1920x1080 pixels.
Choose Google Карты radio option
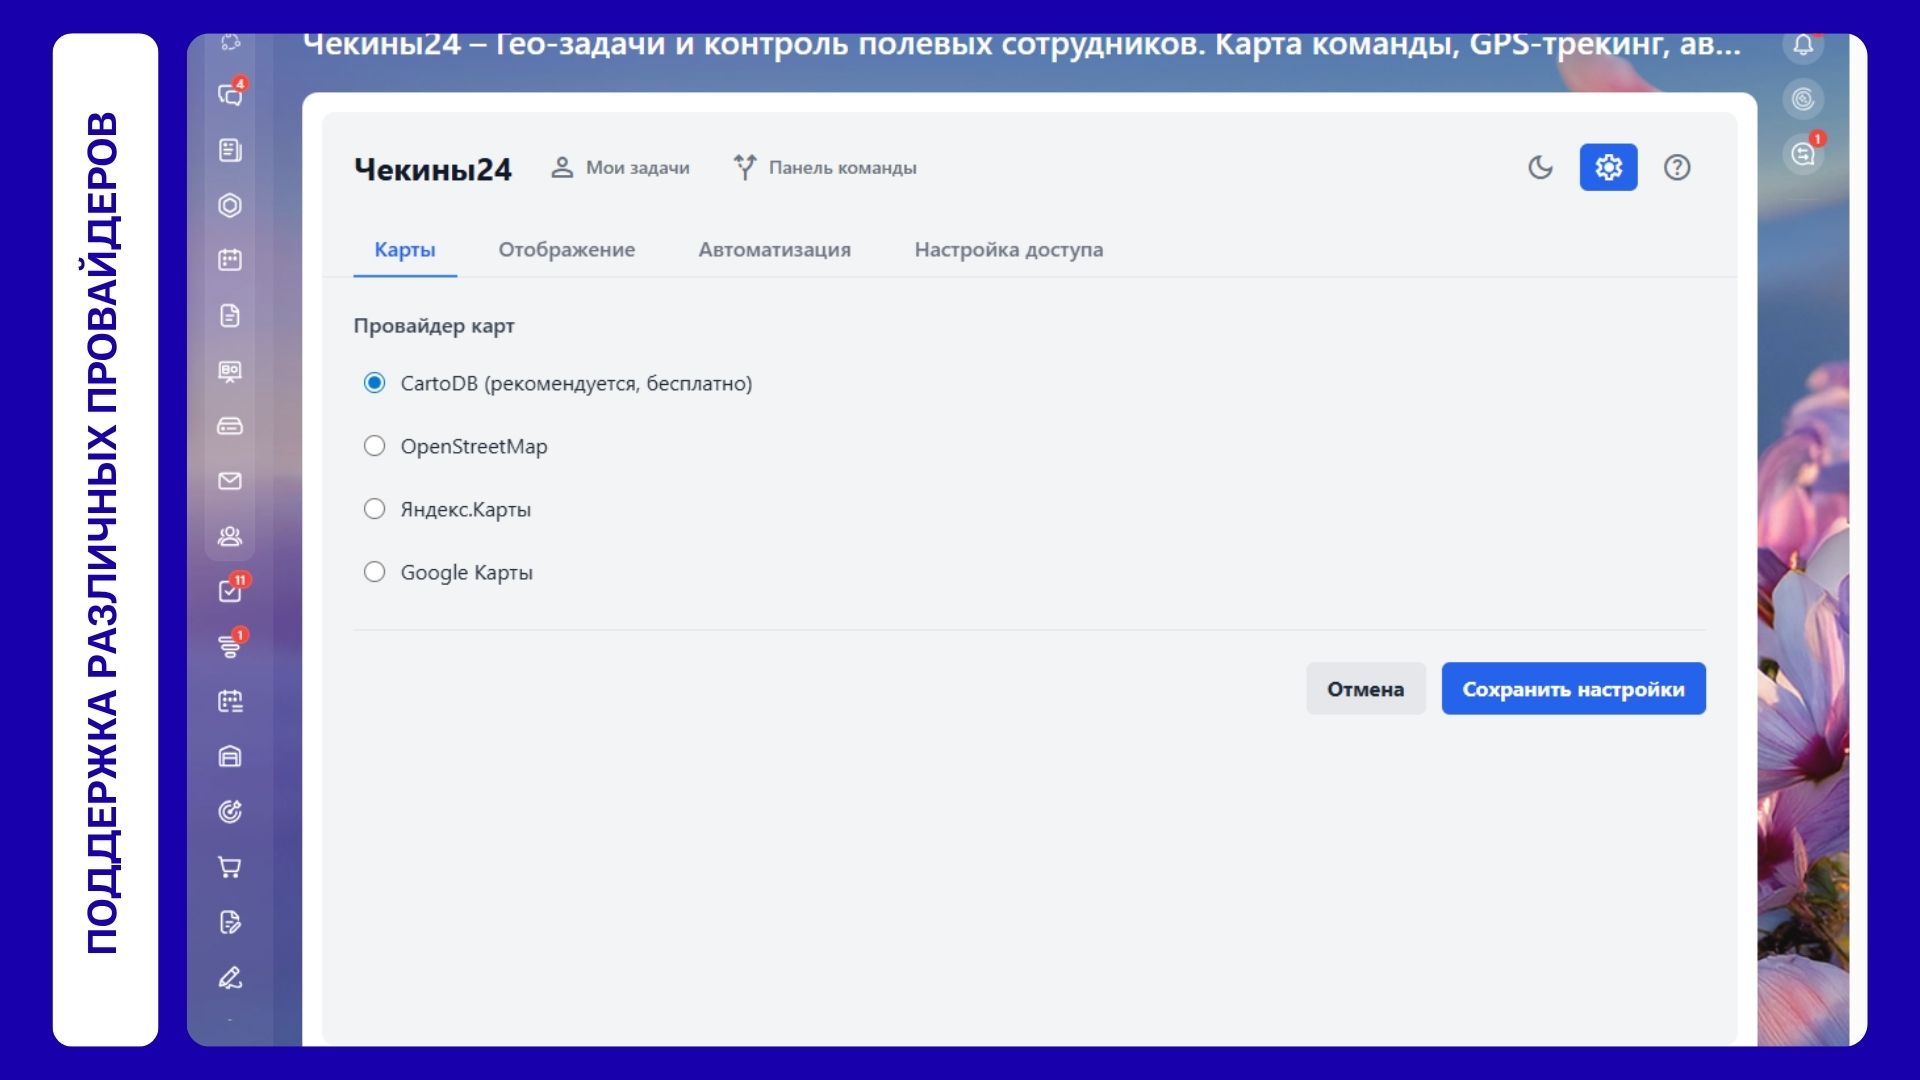(x=374, y=572)
